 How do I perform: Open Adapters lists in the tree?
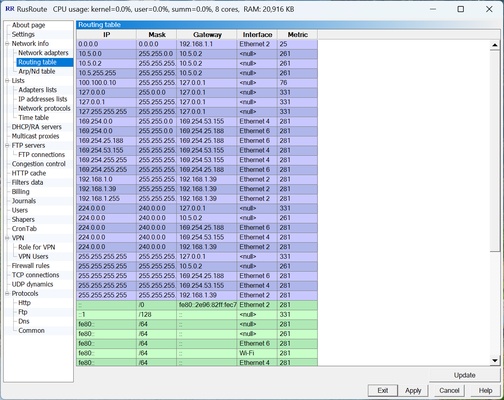(37, 90)
